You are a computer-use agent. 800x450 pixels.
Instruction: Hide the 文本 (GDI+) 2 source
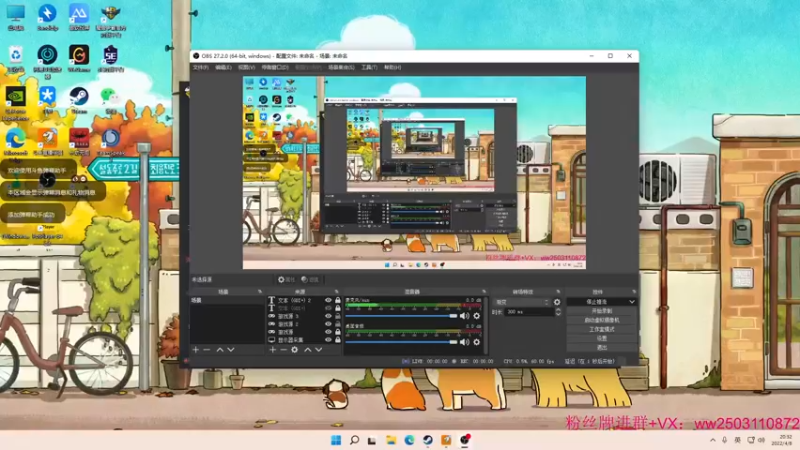click(x=328, y=301)
